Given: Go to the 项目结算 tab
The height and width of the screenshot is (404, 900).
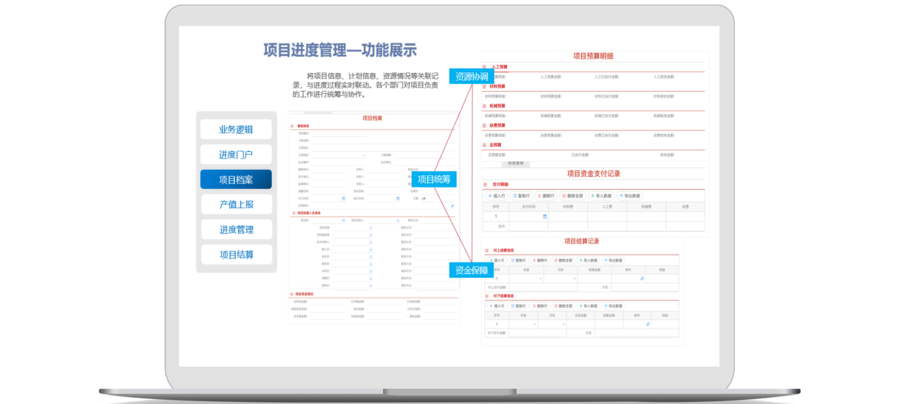Looking at the screenshot, I should point(234,254).
